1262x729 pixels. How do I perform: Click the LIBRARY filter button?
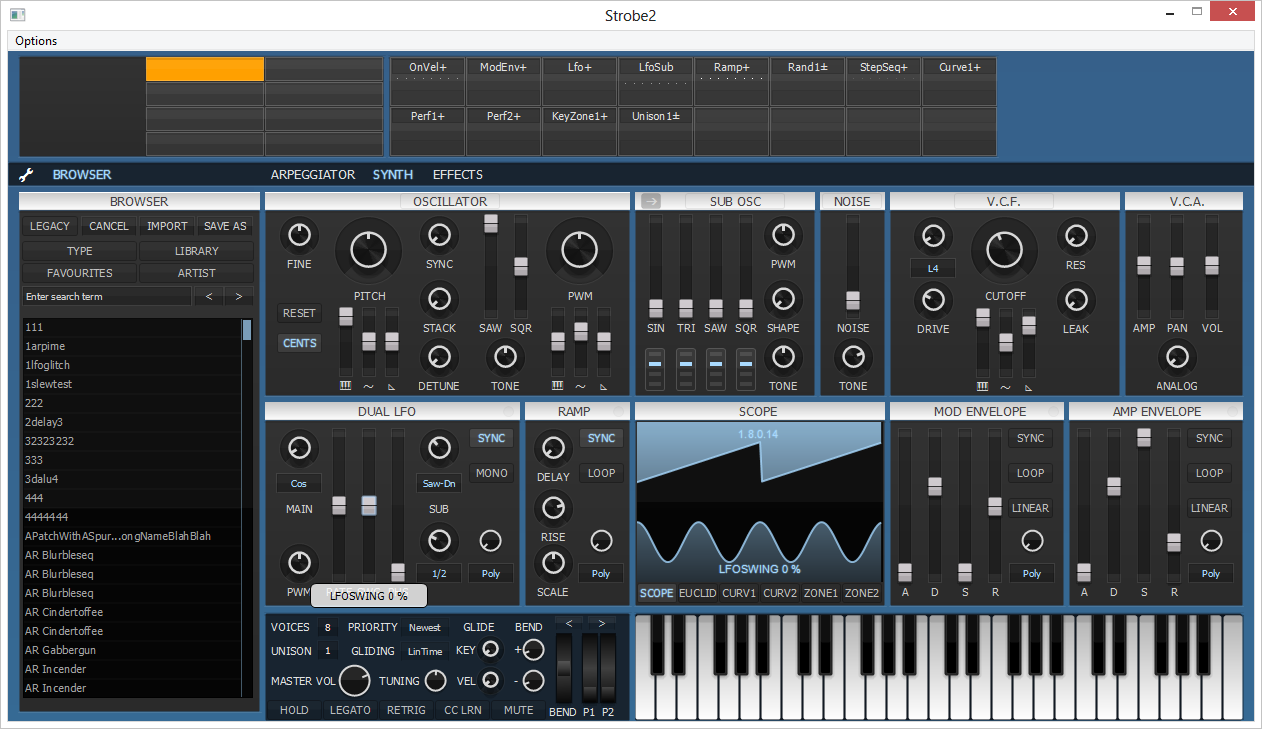tap(196, 251)
